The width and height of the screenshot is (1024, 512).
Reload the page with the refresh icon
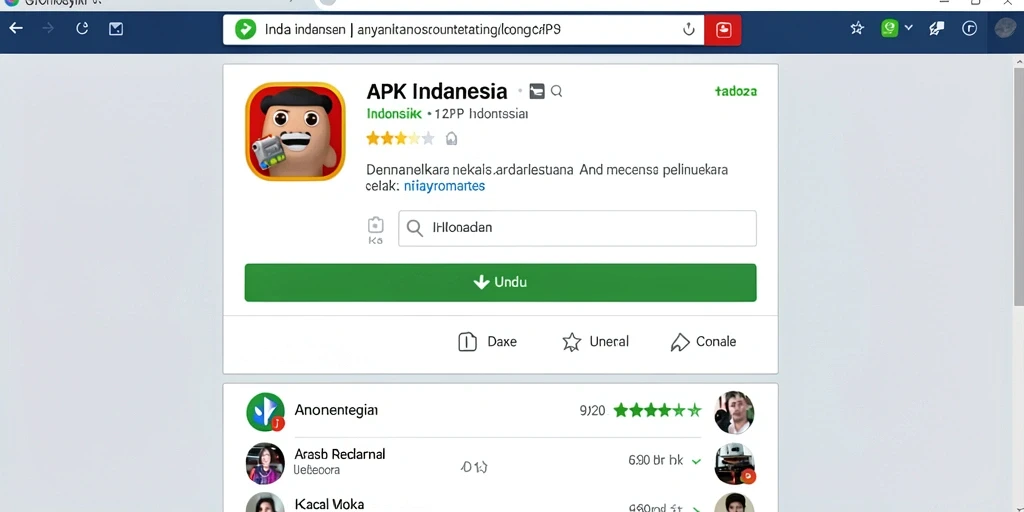click(82, 29)
